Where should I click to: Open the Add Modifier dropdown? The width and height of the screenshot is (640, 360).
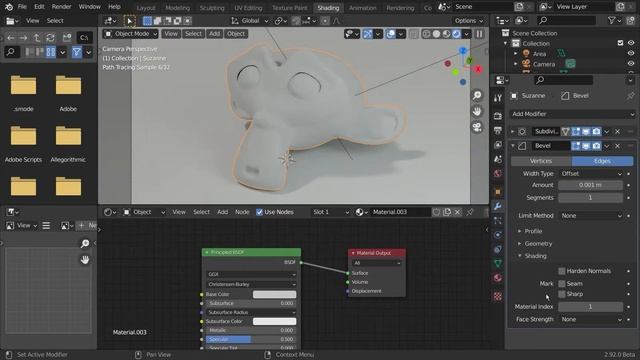572,114
